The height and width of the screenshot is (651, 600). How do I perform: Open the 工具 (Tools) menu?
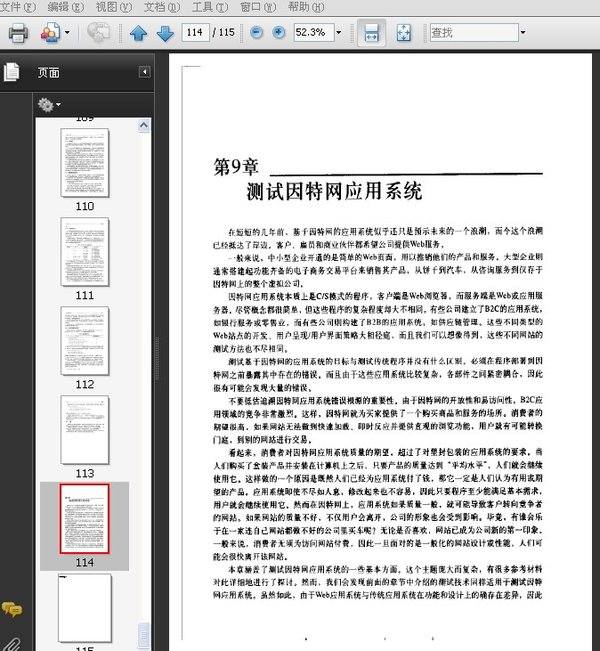[x=210, y=7]
